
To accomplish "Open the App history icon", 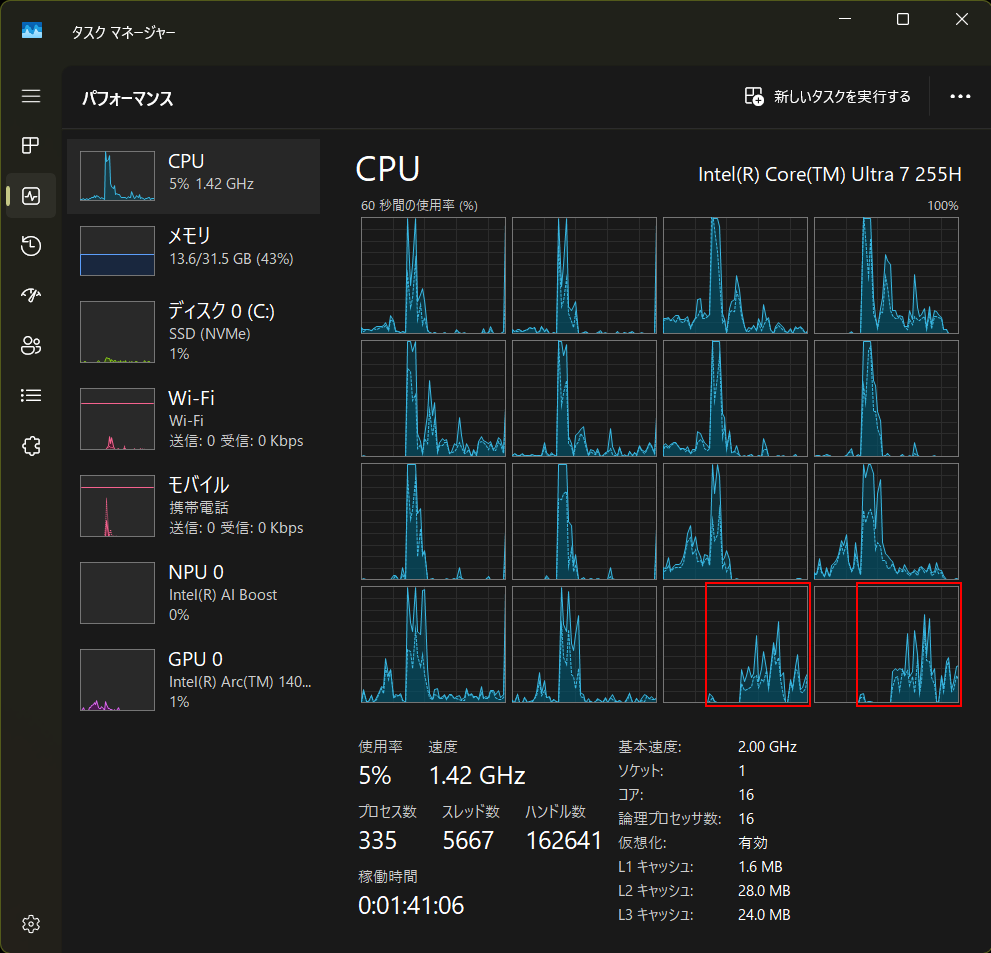I will point(31,246).
